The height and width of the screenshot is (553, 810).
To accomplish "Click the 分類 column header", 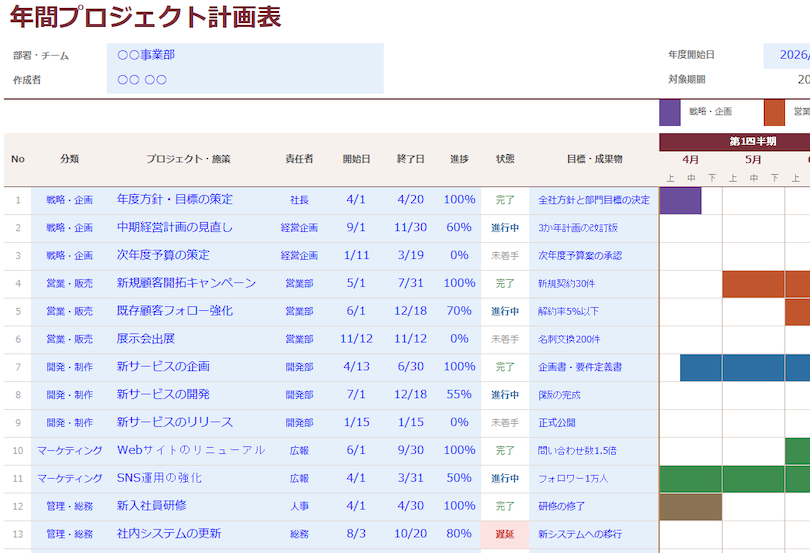I will tap(69, 159).
